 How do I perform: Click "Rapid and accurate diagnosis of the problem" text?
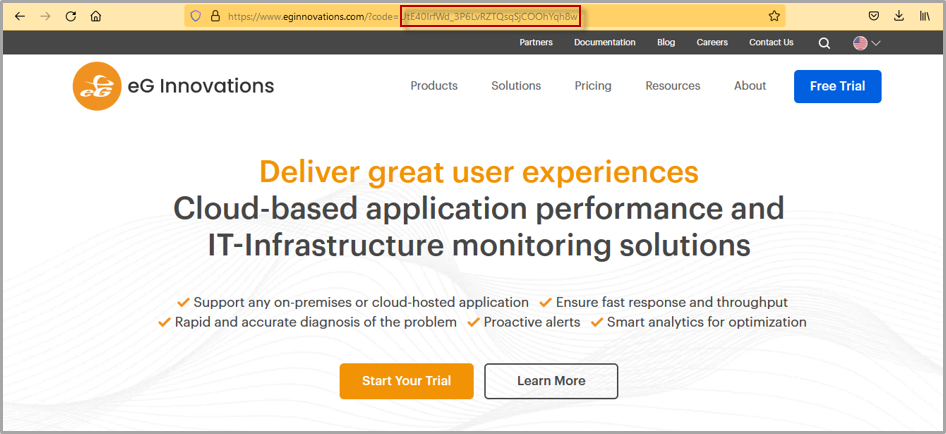coord(316,322)
